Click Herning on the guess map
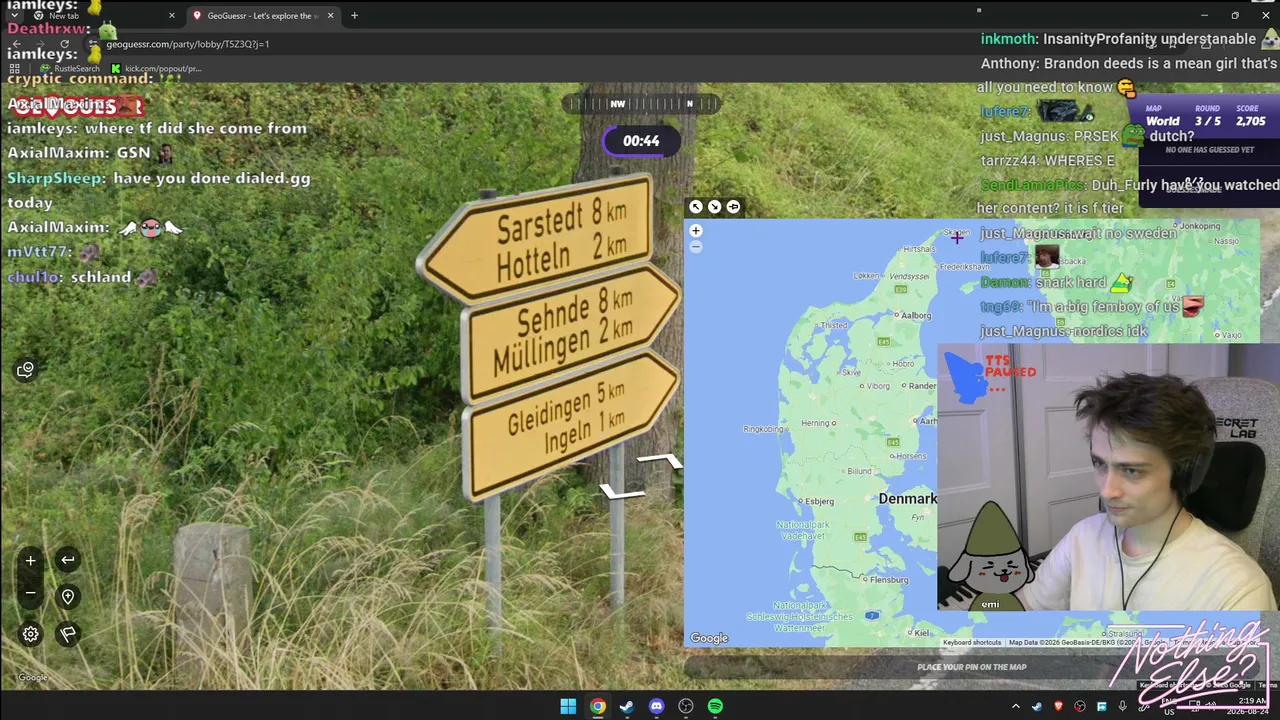Screen dimensions: 1280x720 coord(816,423)
